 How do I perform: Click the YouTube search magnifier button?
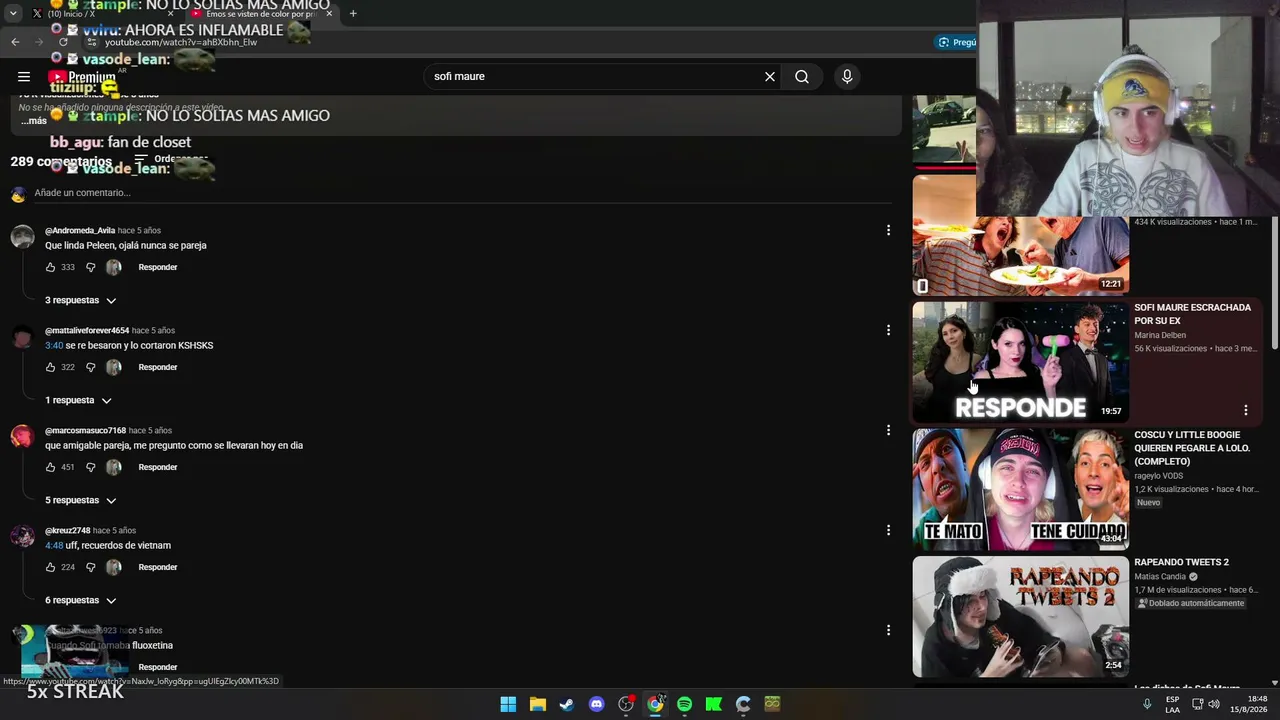pyautogui.click(x=802, y=76)
